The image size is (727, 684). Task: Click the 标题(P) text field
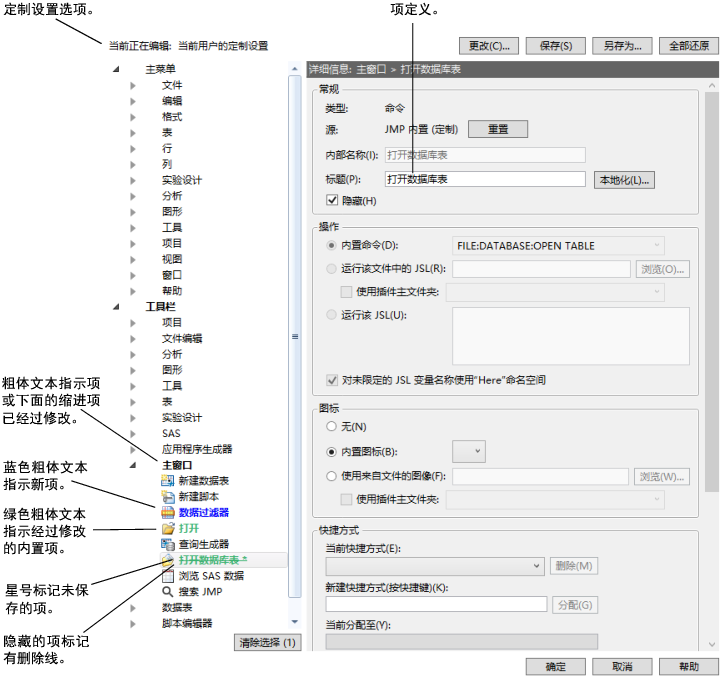click(x=485, y=179)
